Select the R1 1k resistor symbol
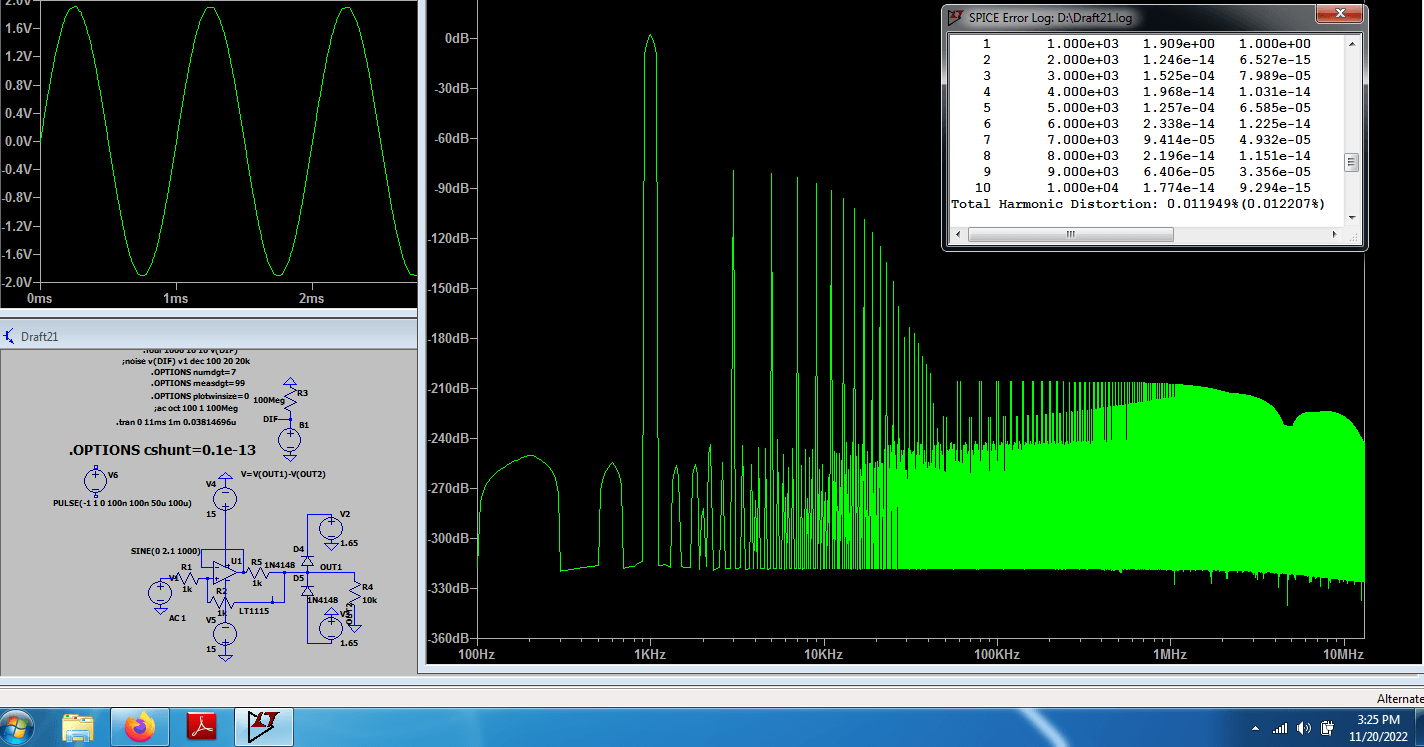Screen dimensions: 1424x747 (187, 578)
